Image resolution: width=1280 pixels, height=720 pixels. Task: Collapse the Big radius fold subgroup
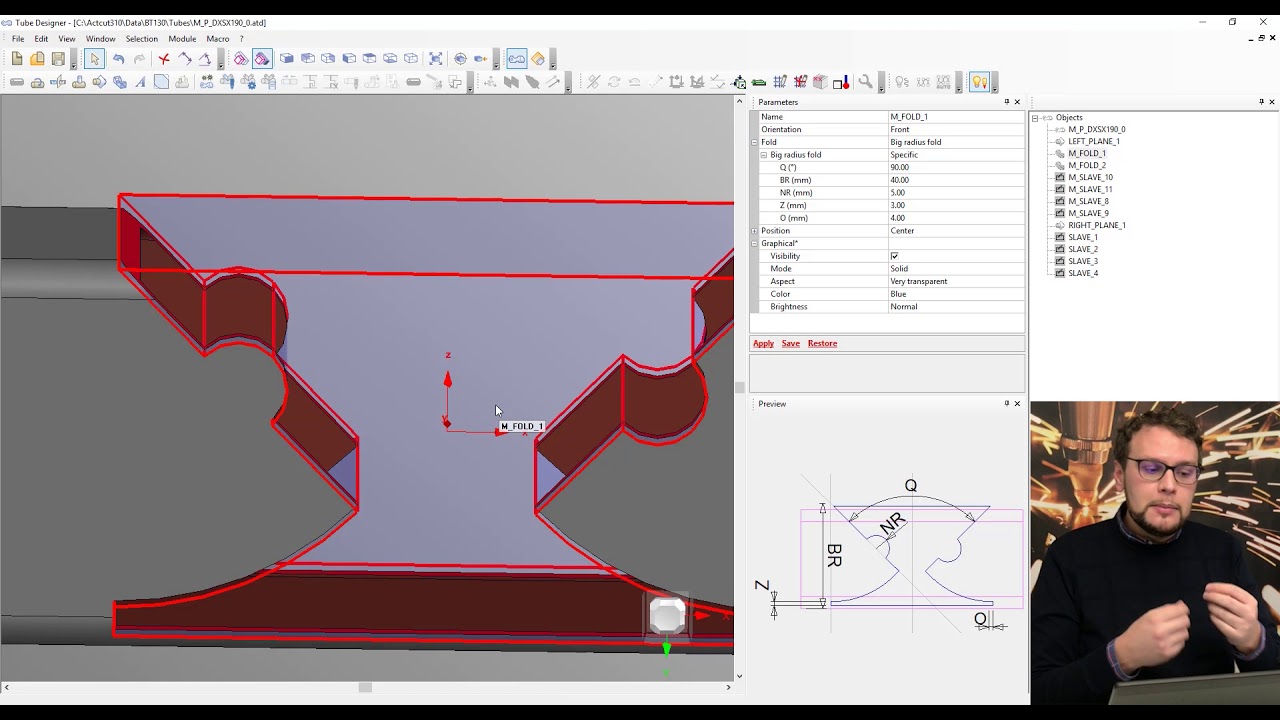(x=764, y=155)
